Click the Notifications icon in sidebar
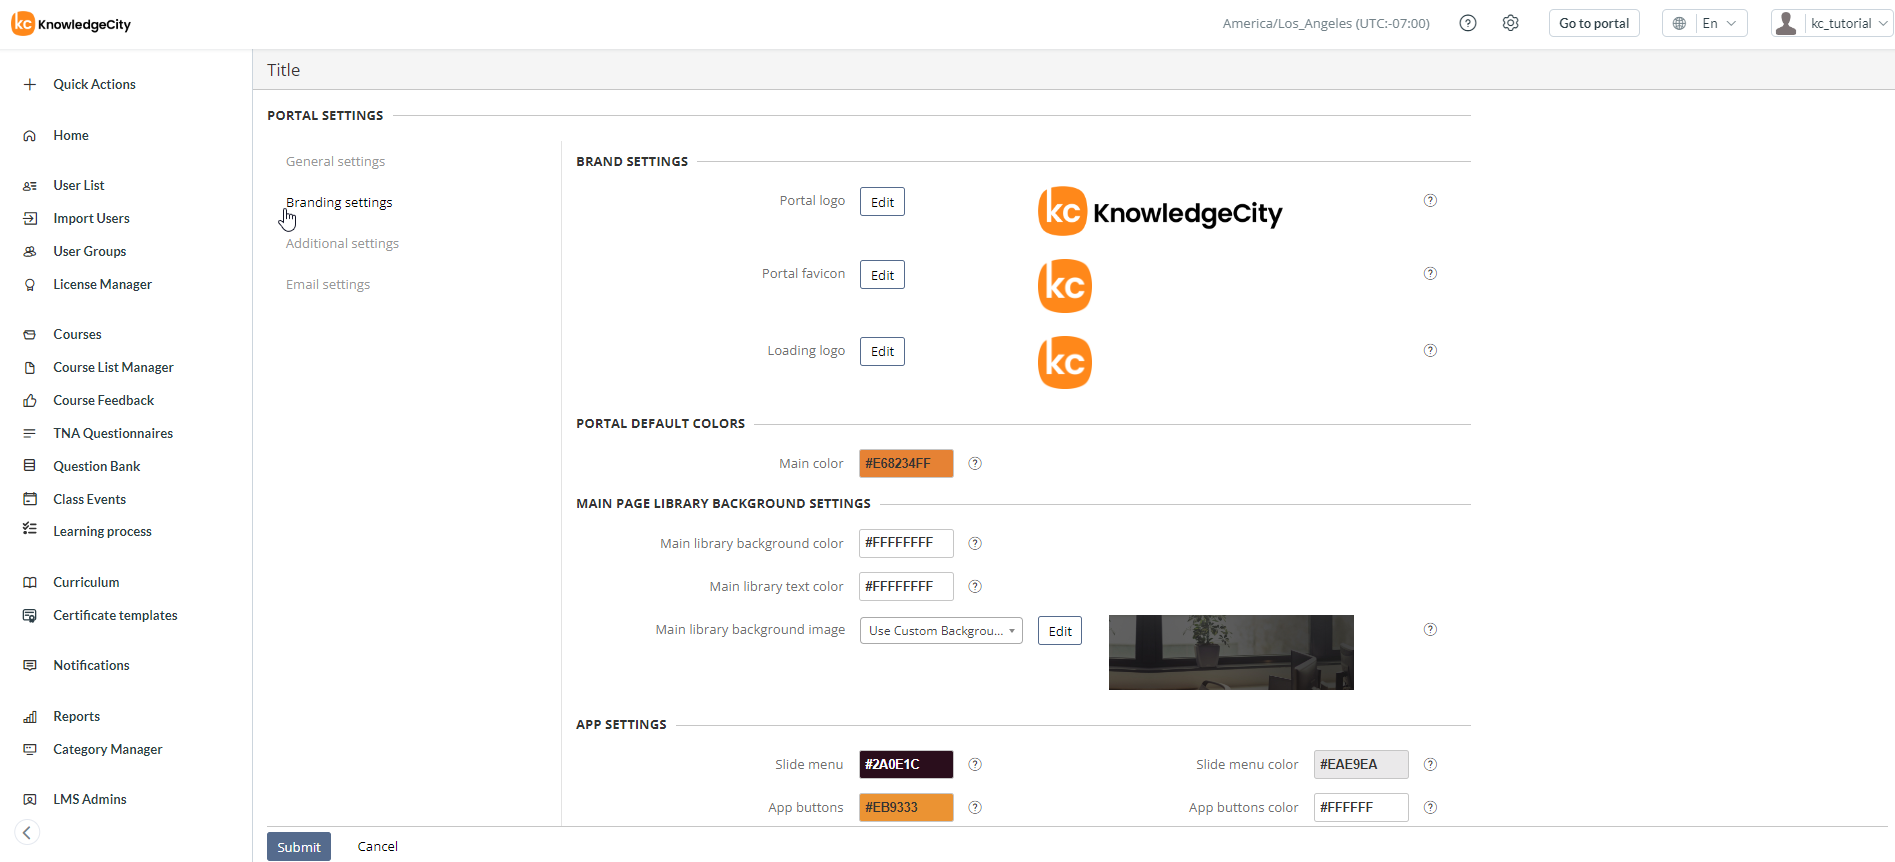The height and width of the screenshot is (862, 1895). (30, 666)
